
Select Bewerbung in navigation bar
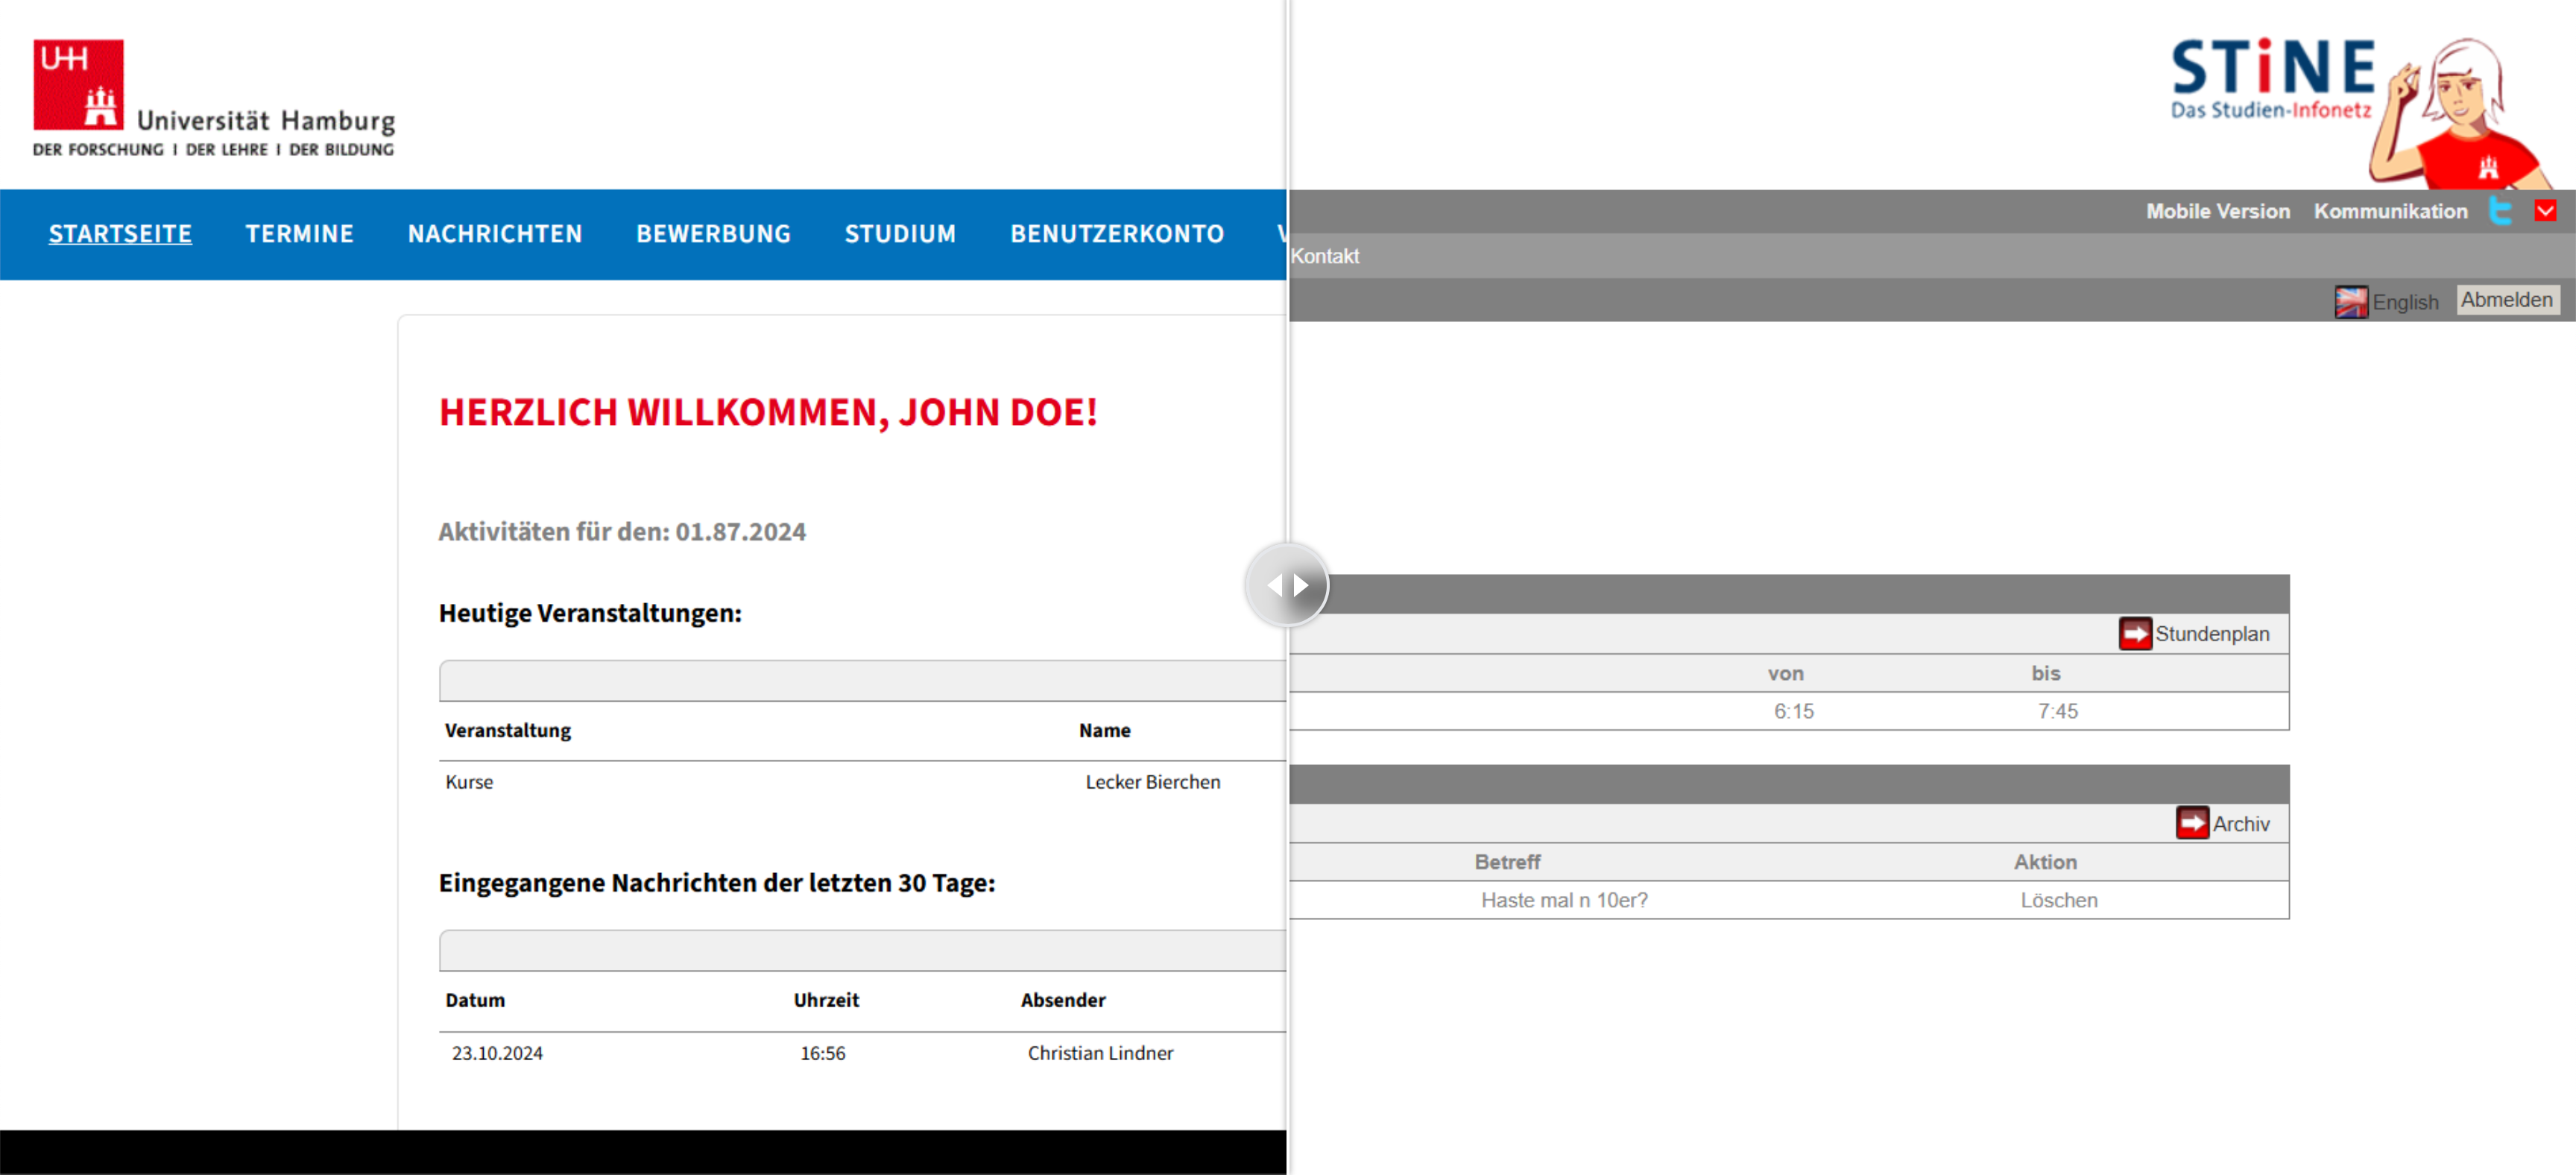713,234
